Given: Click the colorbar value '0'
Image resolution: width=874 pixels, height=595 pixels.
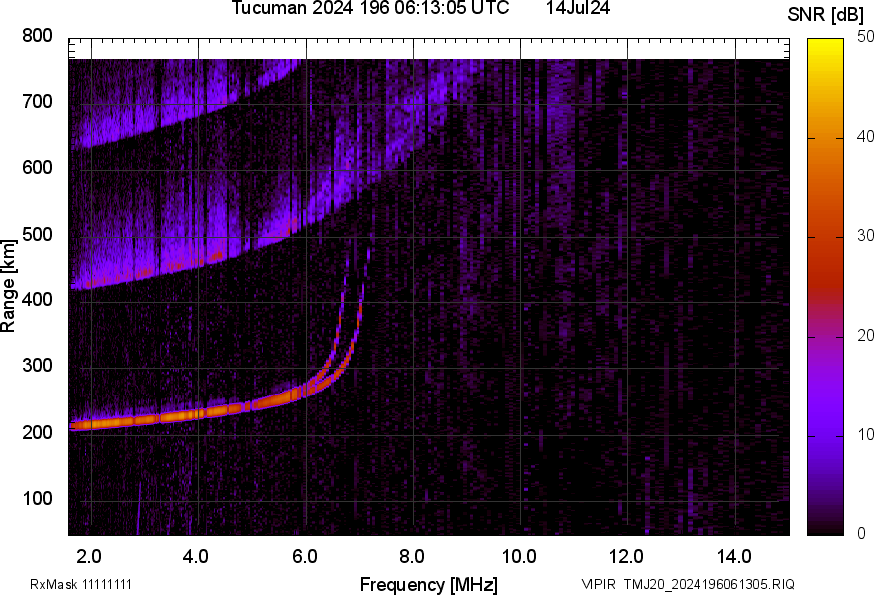Looking at the screenshot, I should [x=861, y=534].
